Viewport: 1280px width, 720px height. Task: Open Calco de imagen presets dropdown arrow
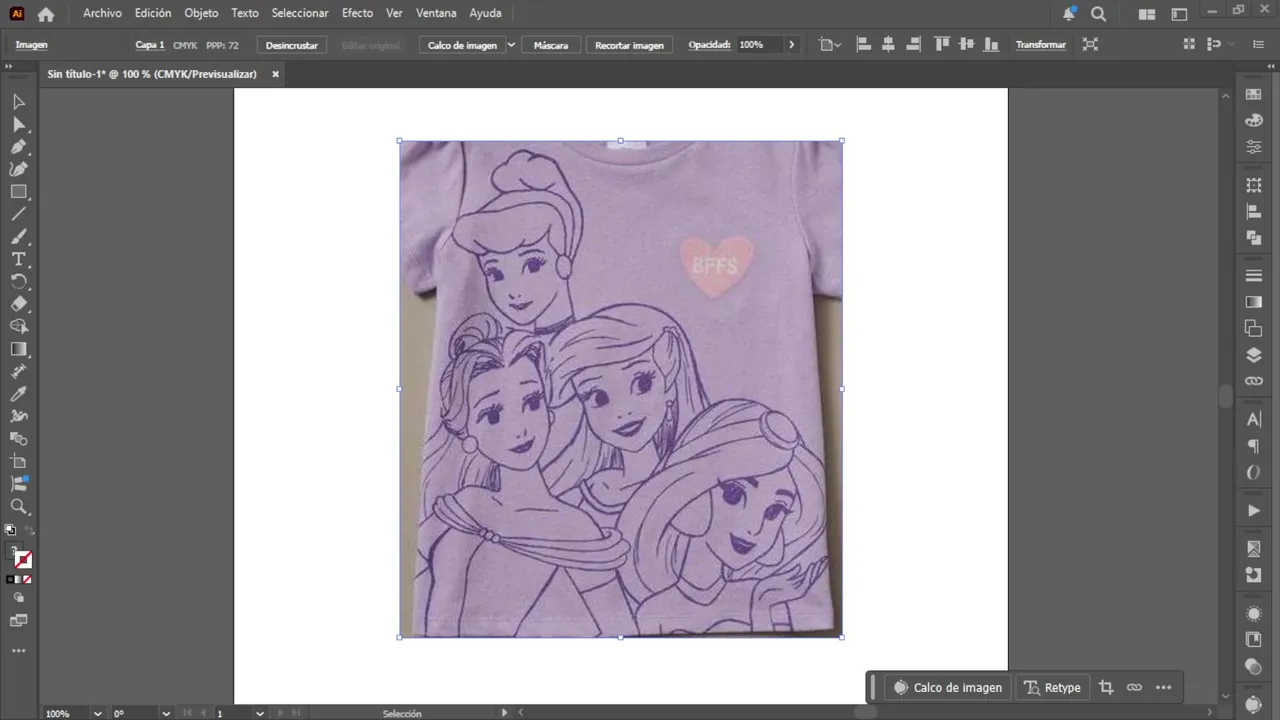tap(511, 45)
